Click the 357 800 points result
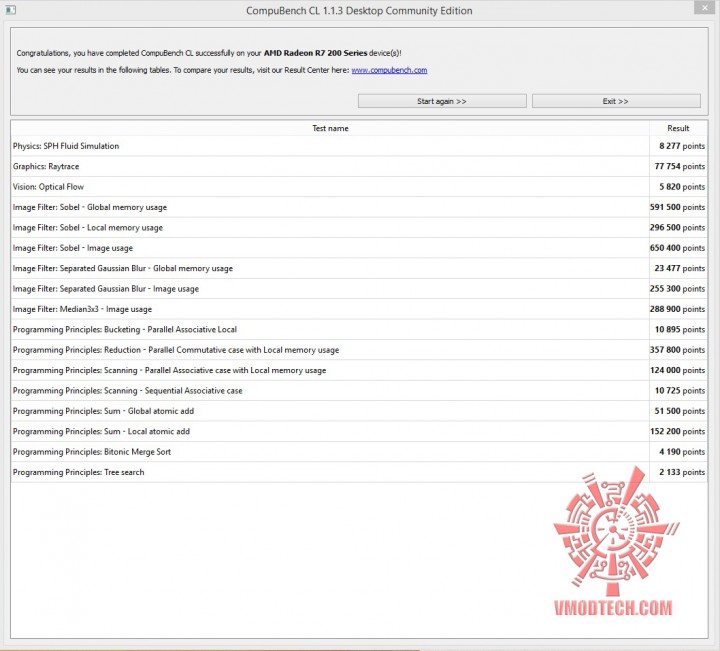720x651 pixels. click(677, 350)
